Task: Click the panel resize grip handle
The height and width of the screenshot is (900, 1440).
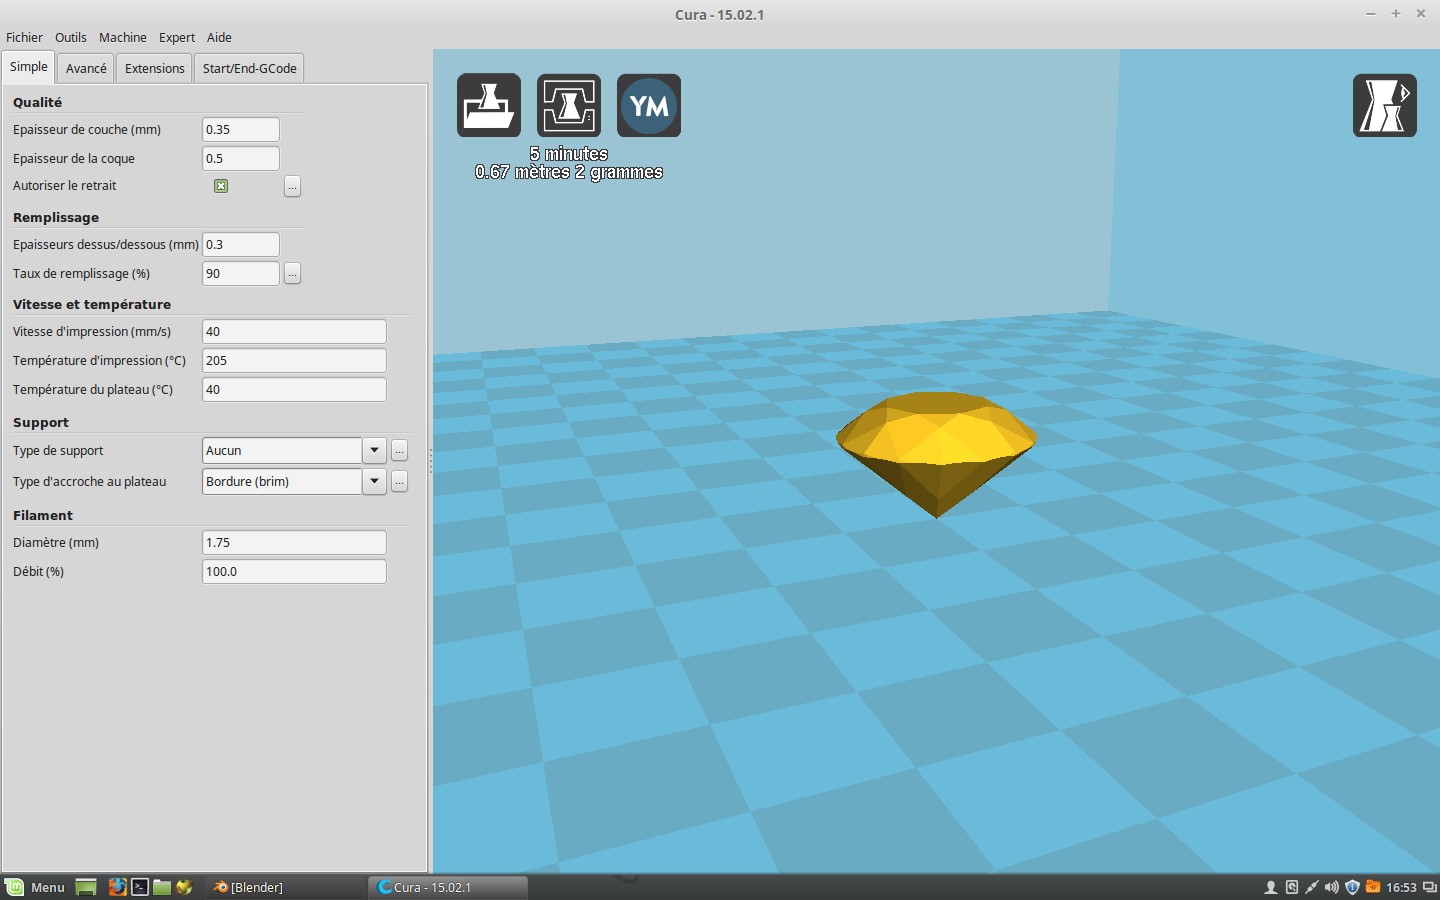Action: coord(430,460)
